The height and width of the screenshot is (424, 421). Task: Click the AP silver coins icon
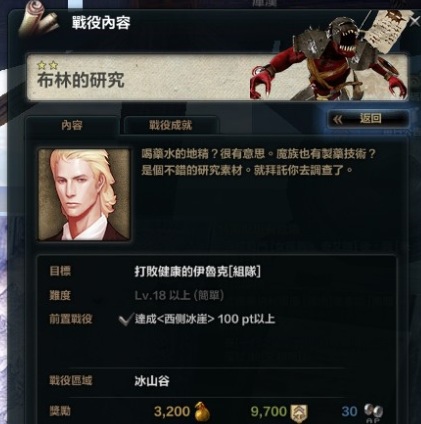[x=373, y=413]
